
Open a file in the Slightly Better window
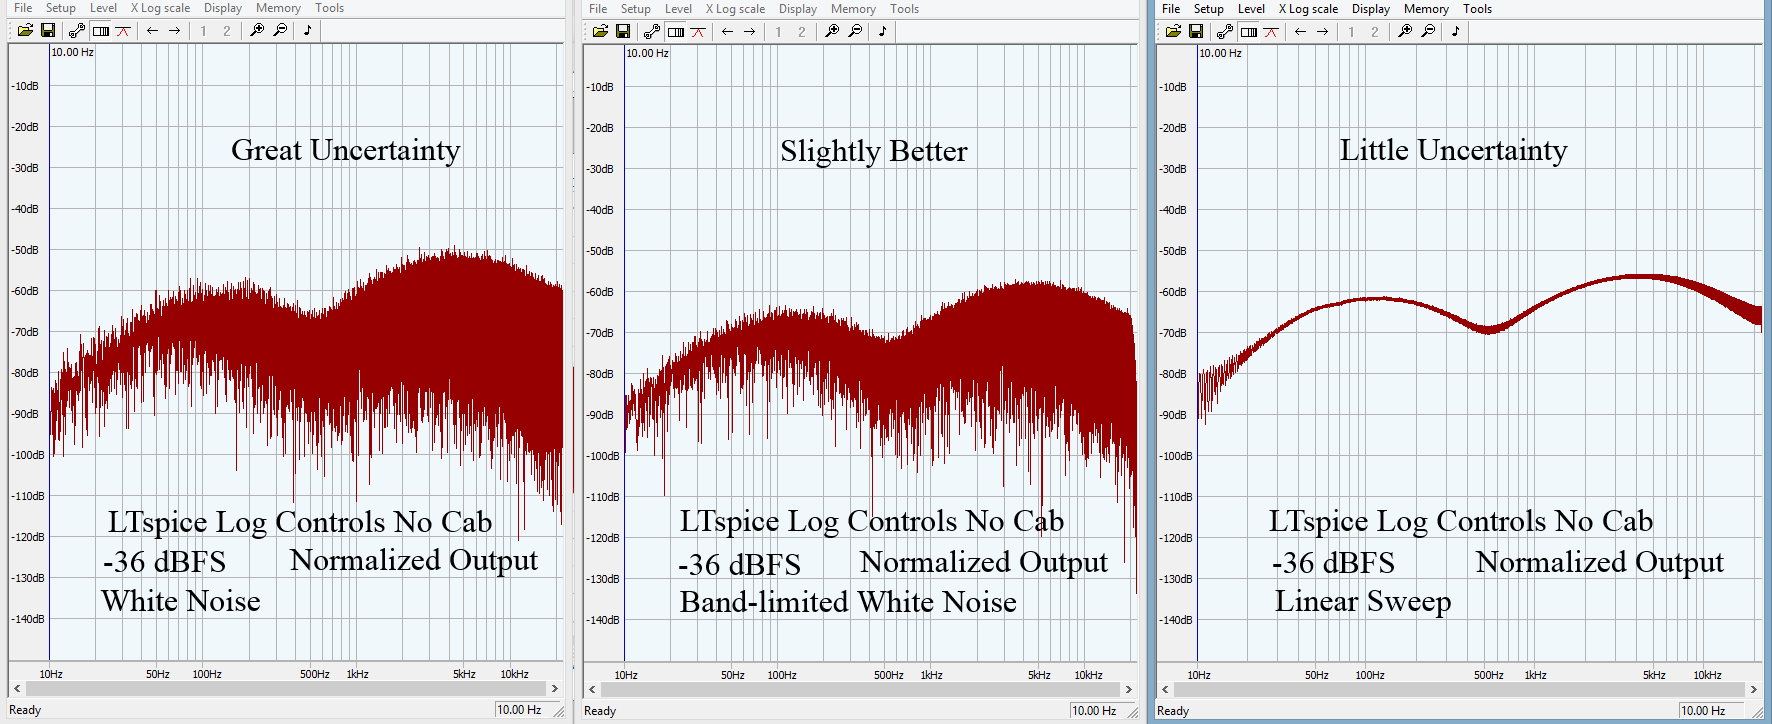click(x=600, y=31)
